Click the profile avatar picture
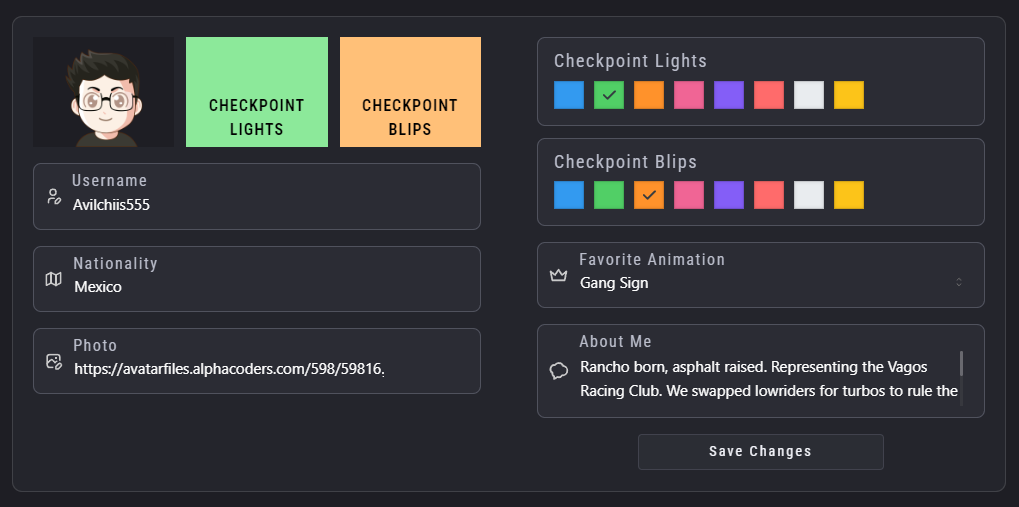 104,92
